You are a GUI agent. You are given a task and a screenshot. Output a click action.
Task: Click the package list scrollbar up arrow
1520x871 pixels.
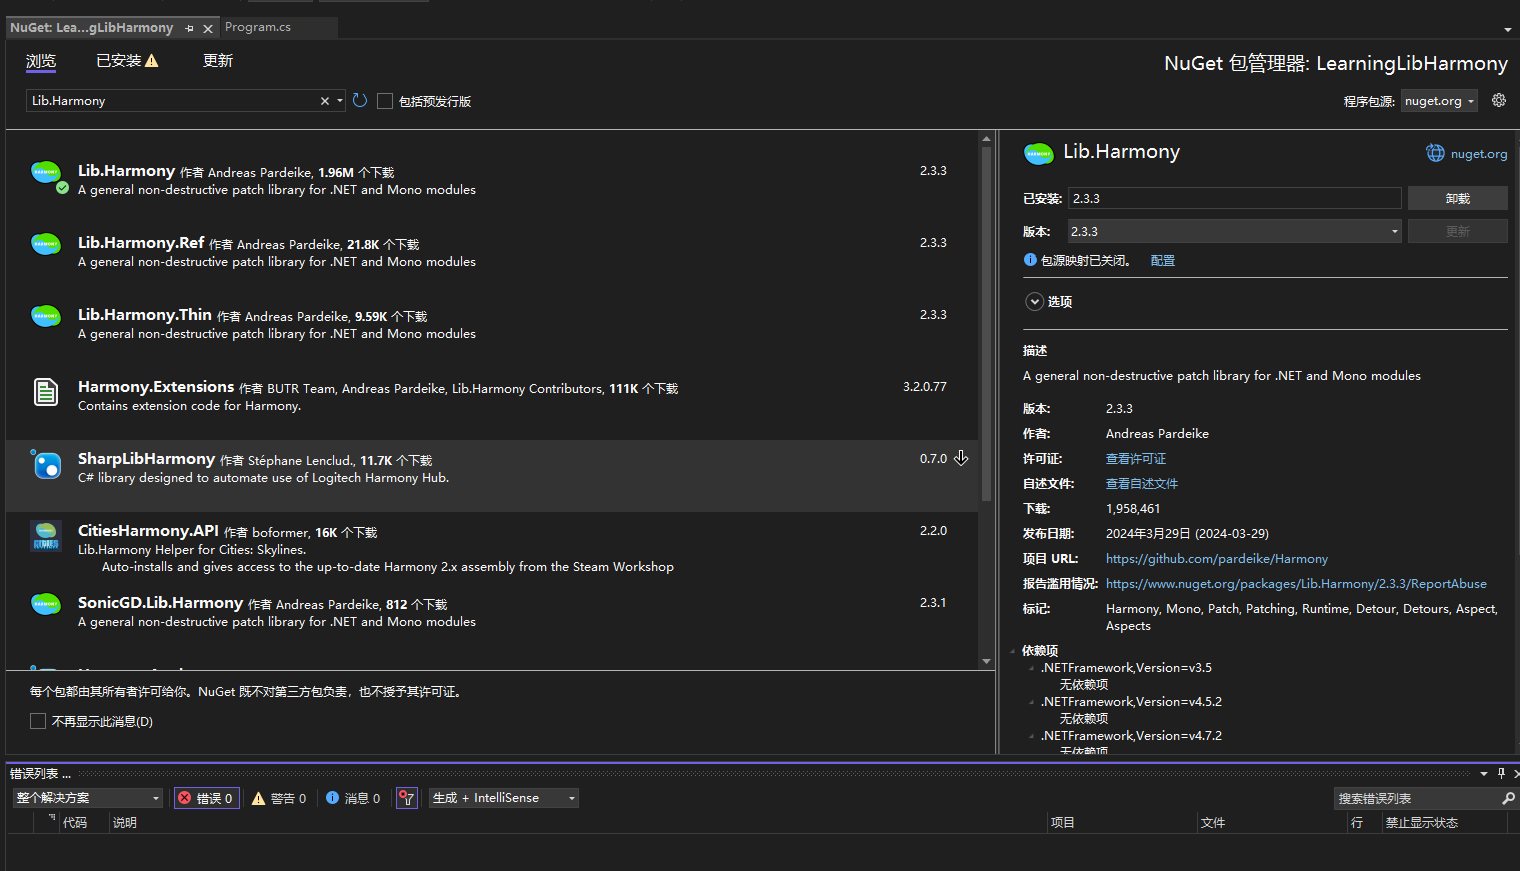[x=986, y=139]
